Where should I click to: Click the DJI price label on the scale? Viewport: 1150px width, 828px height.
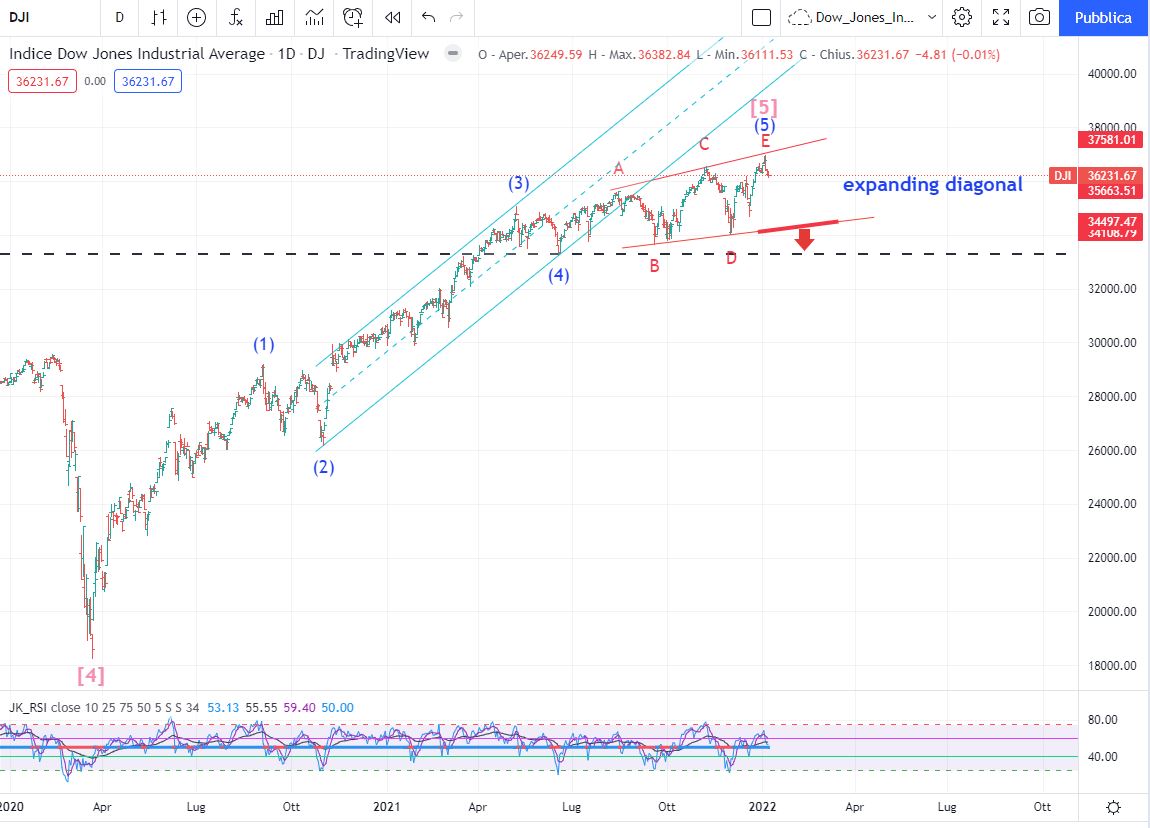point(1061,175)
